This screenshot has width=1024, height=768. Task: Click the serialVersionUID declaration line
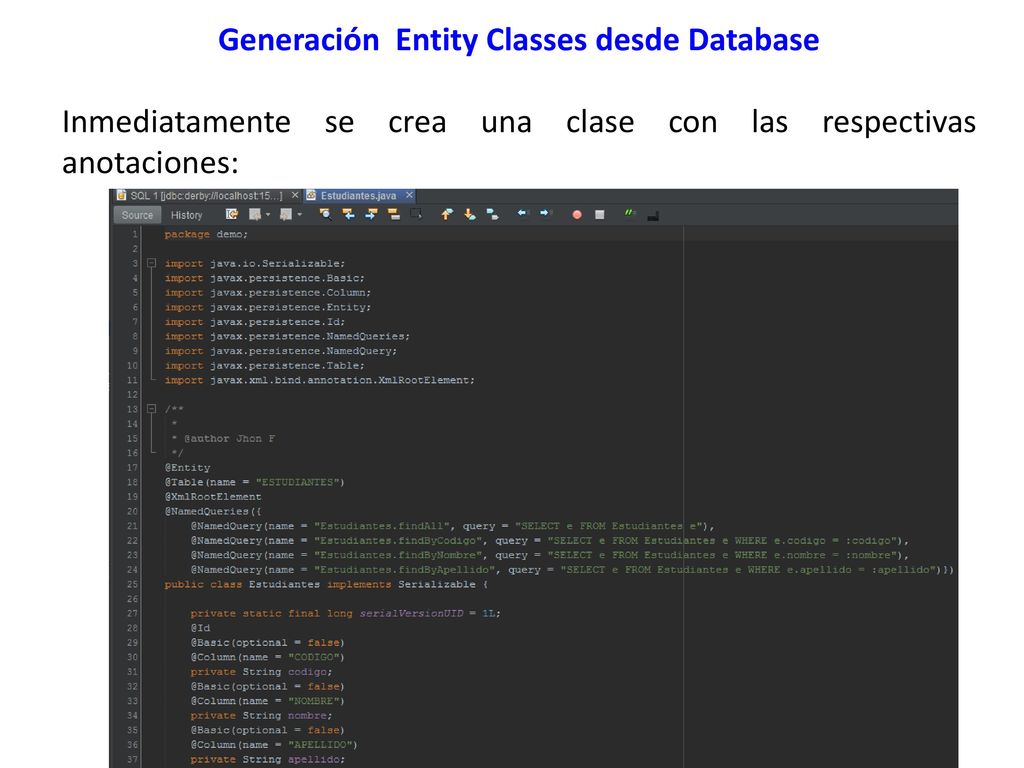[345, 613]
